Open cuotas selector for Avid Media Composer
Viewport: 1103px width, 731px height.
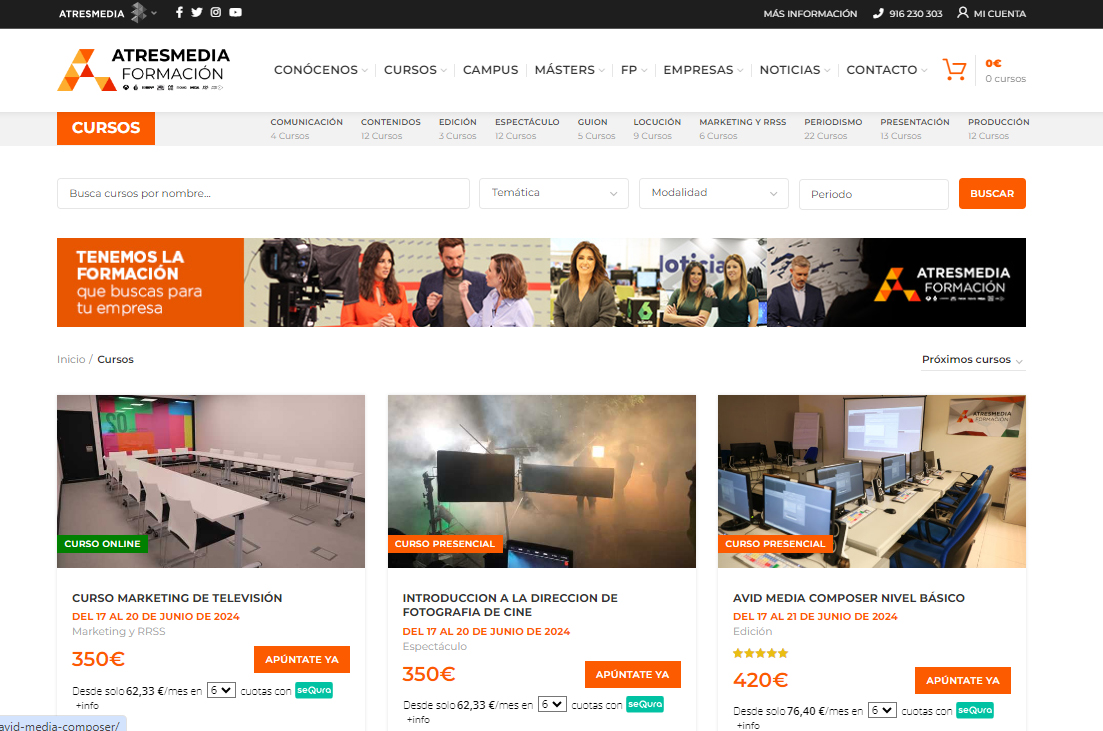(x=882, y=710)
